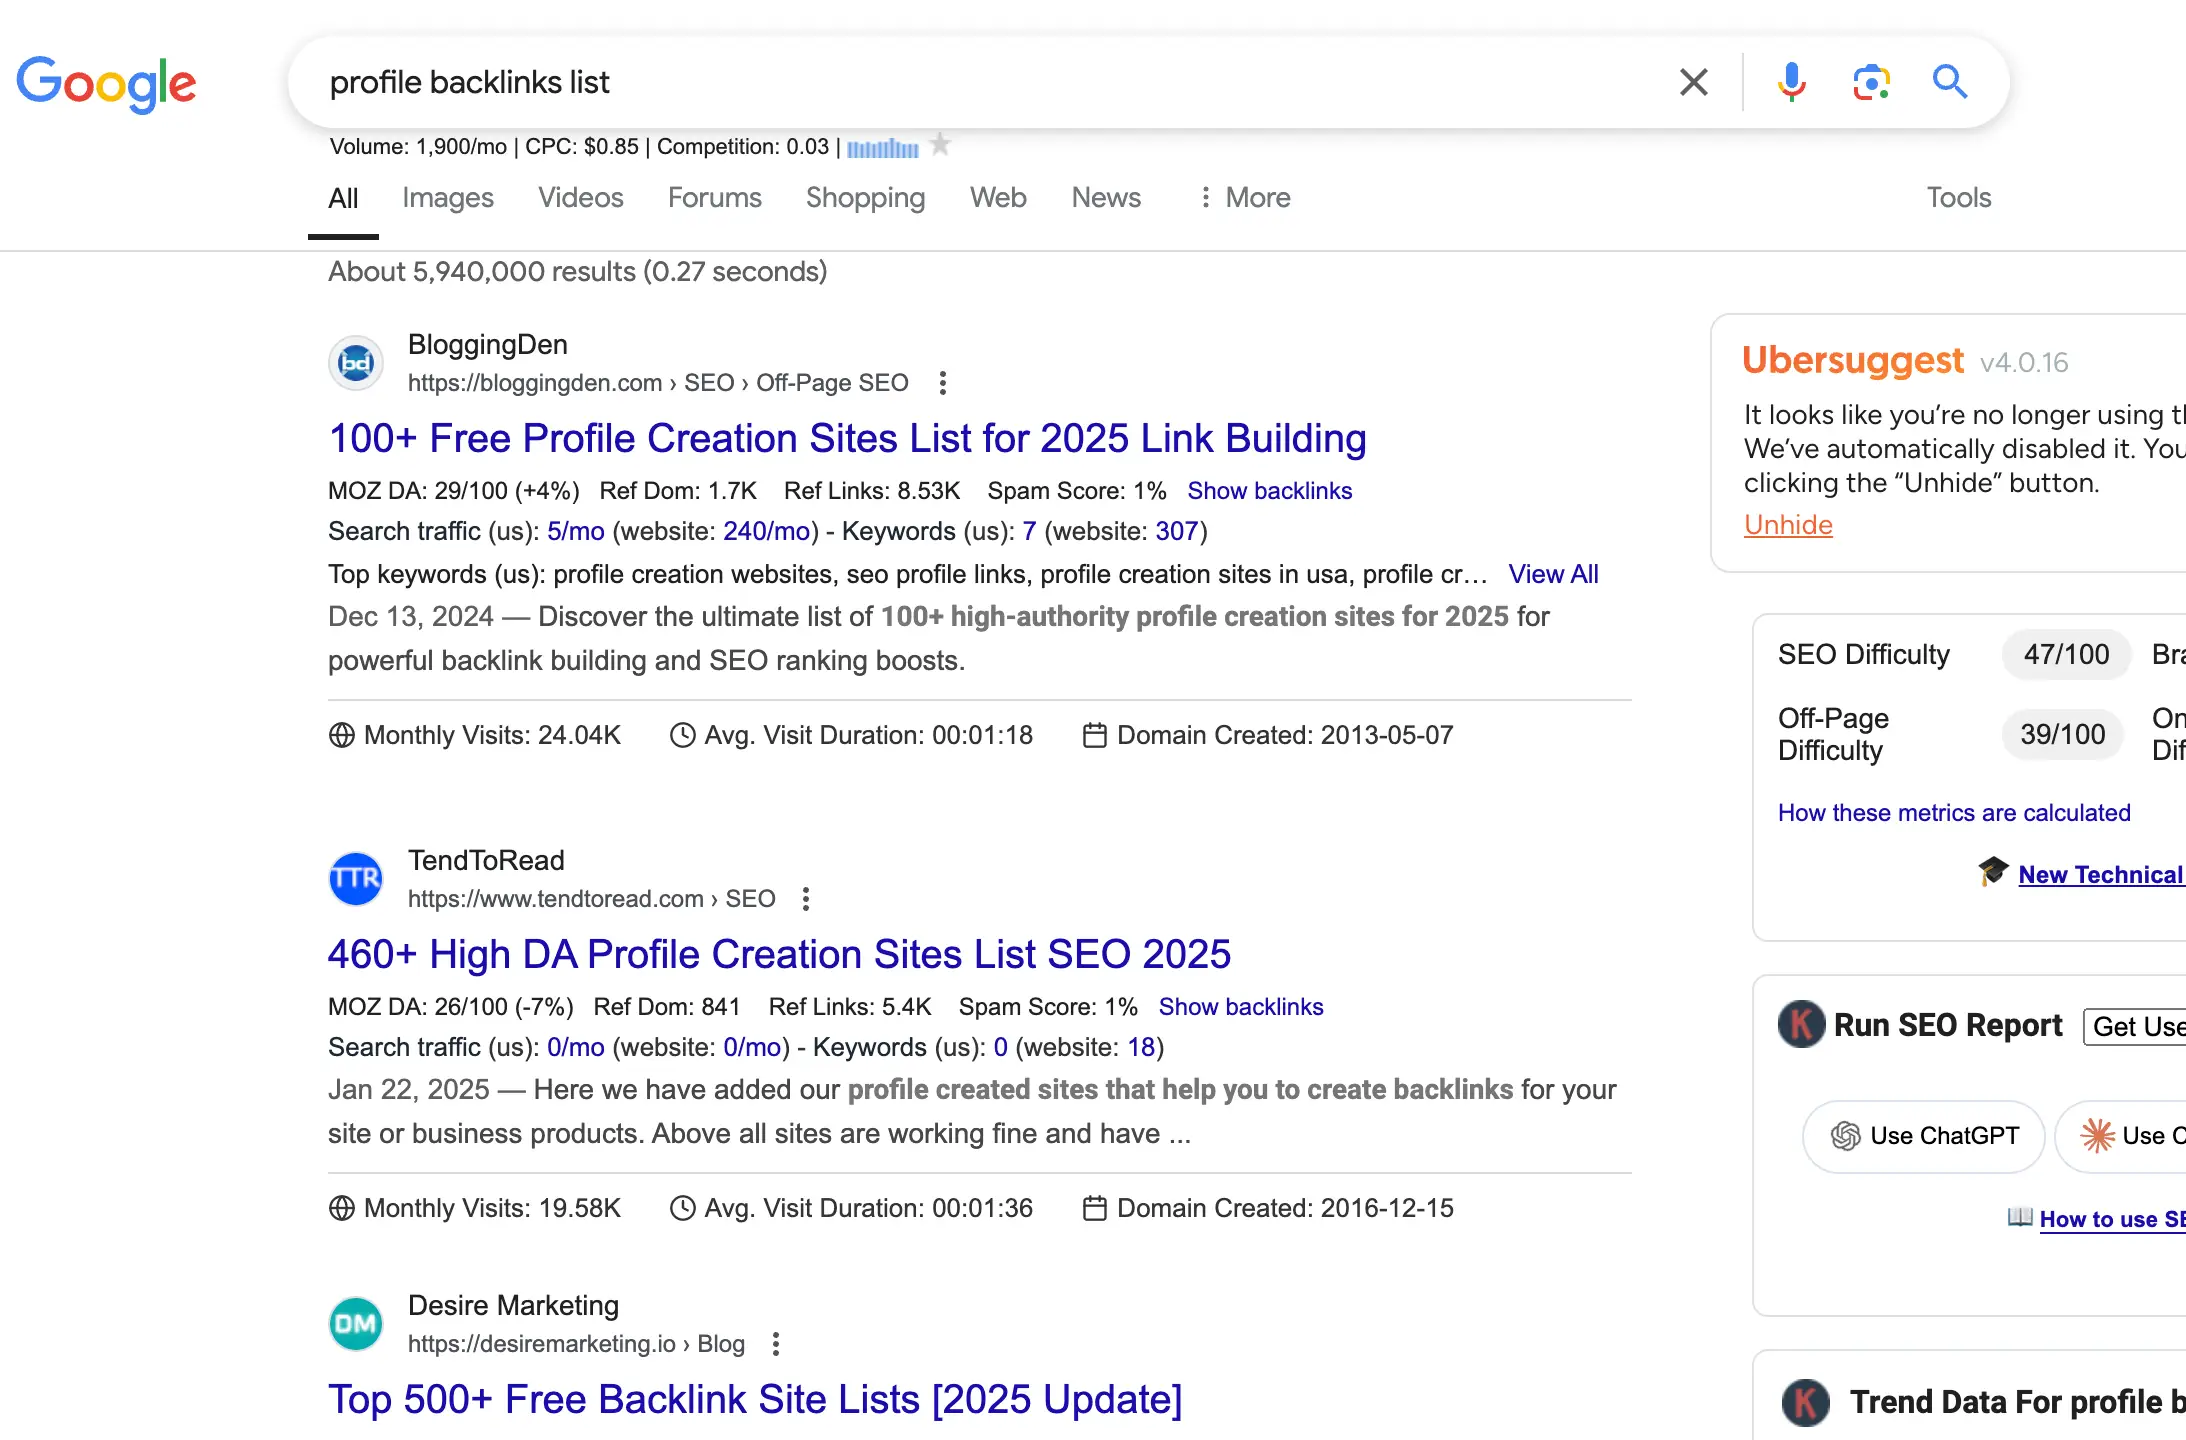The image size is (2186, 1440).
Task: Click the Get Use button beside Run SEO Report
Action: pyautogui.click(x=2135, y=1026)
